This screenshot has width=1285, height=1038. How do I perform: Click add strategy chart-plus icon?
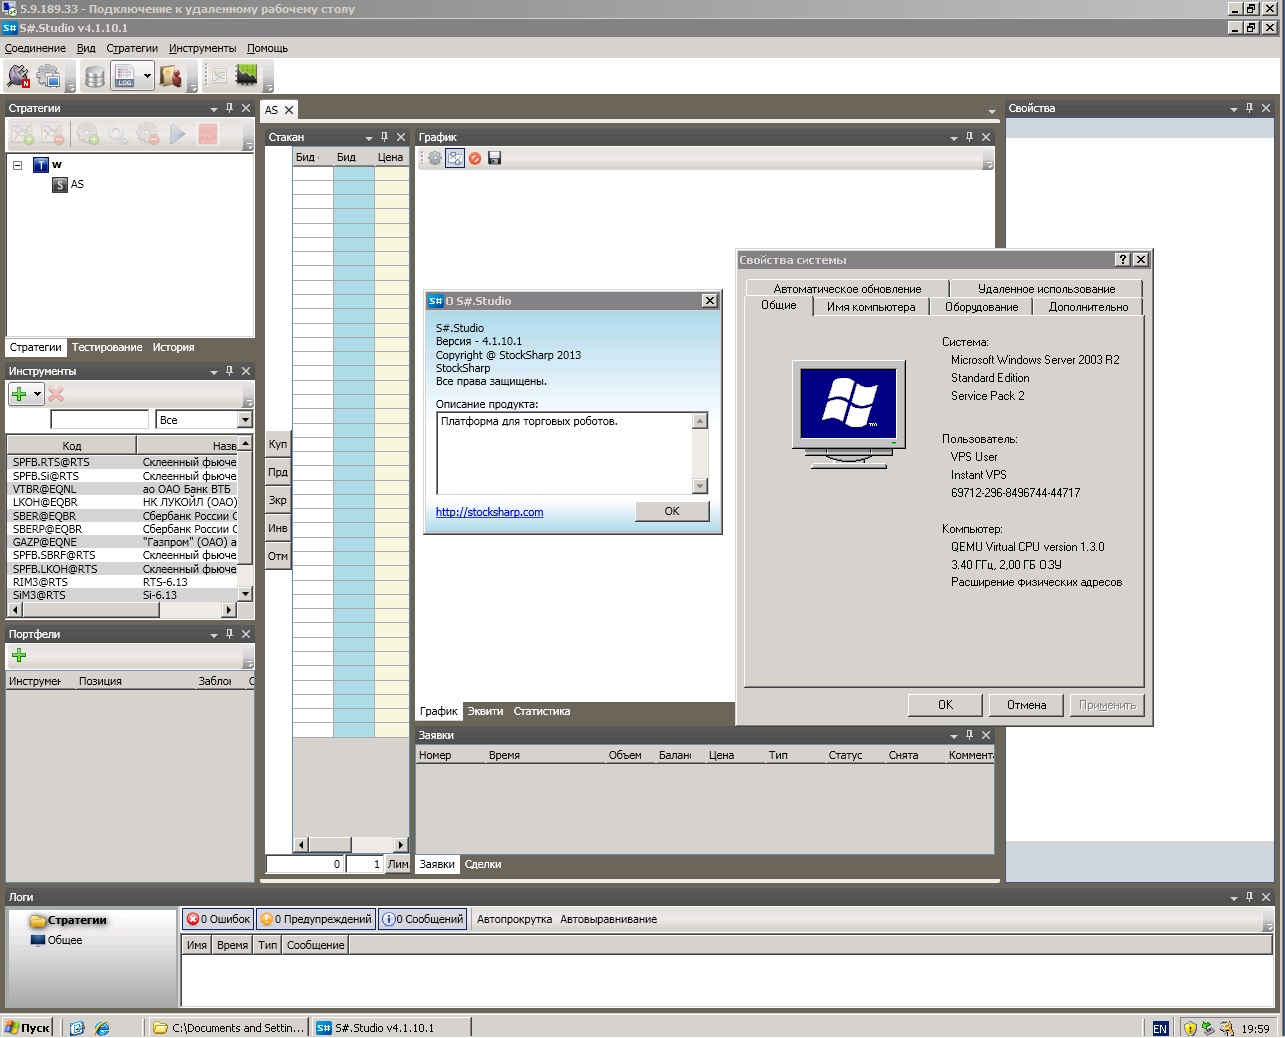click(x=23, y=134)
